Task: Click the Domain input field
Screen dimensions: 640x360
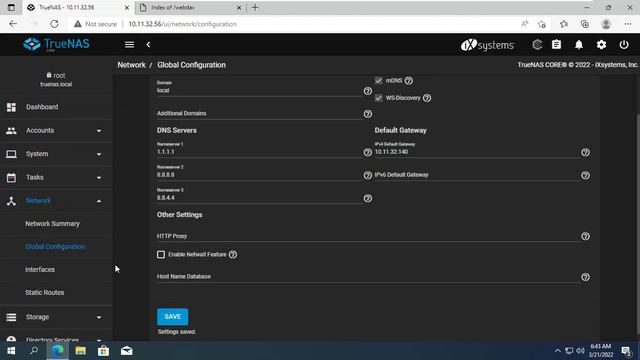Action: coord(259,91)
